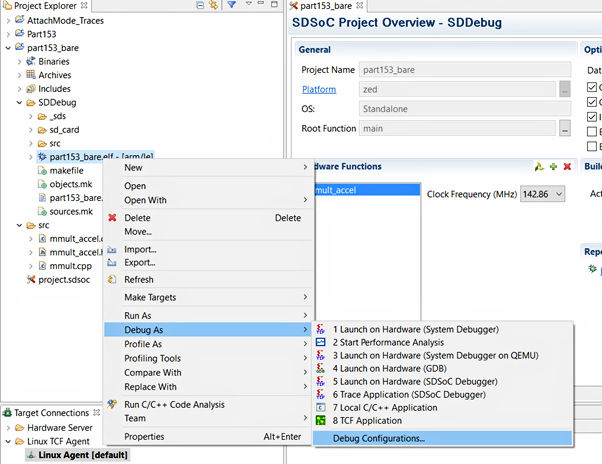Click browse button next to zed platform
Viewport: 602px width, 464px height.
[564, 89]
